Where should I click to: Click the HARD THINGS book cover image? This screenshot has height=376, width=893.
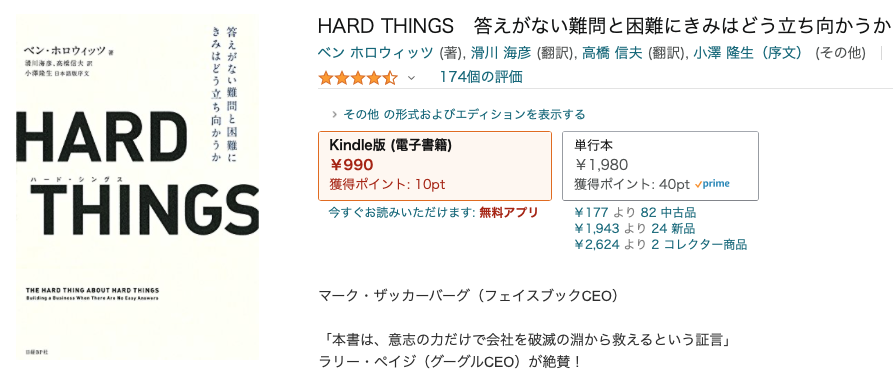137,188
